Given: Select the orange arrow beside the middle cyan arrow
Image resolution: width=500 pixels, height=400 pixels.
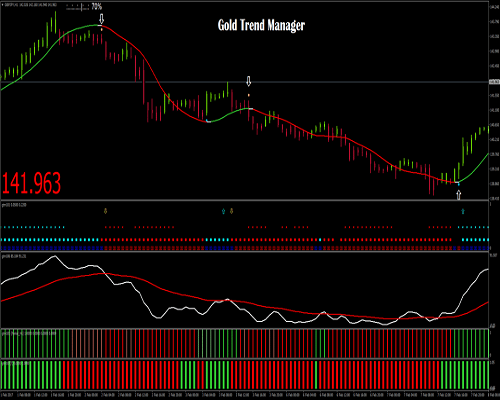Looking at the screenshot, I should (x=231, y=211).
